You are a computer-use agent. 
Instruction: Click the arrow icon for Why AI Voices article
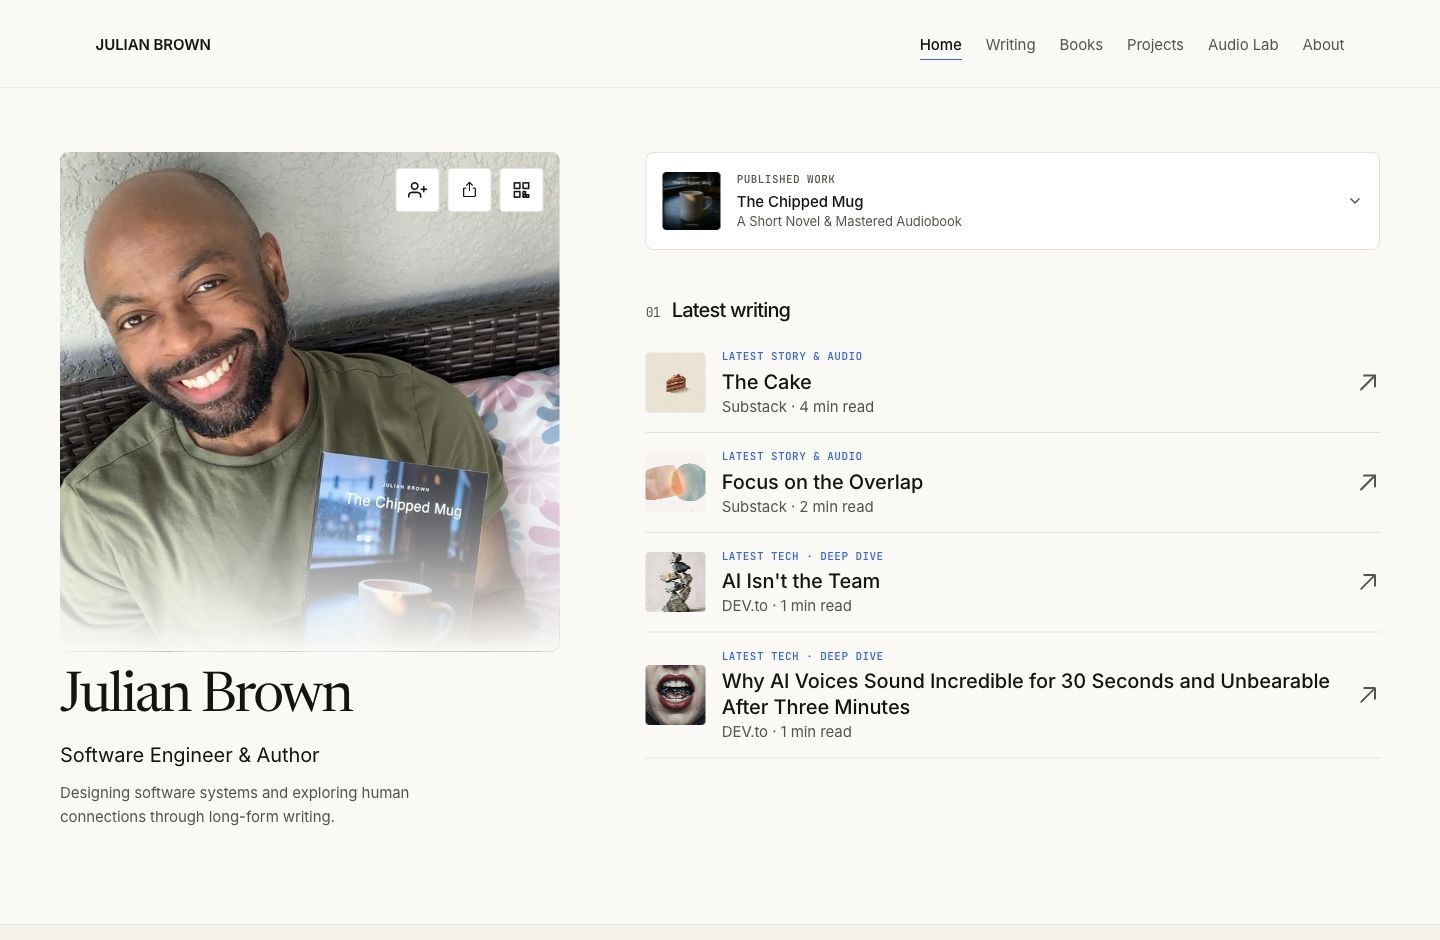pos(1368,695)
